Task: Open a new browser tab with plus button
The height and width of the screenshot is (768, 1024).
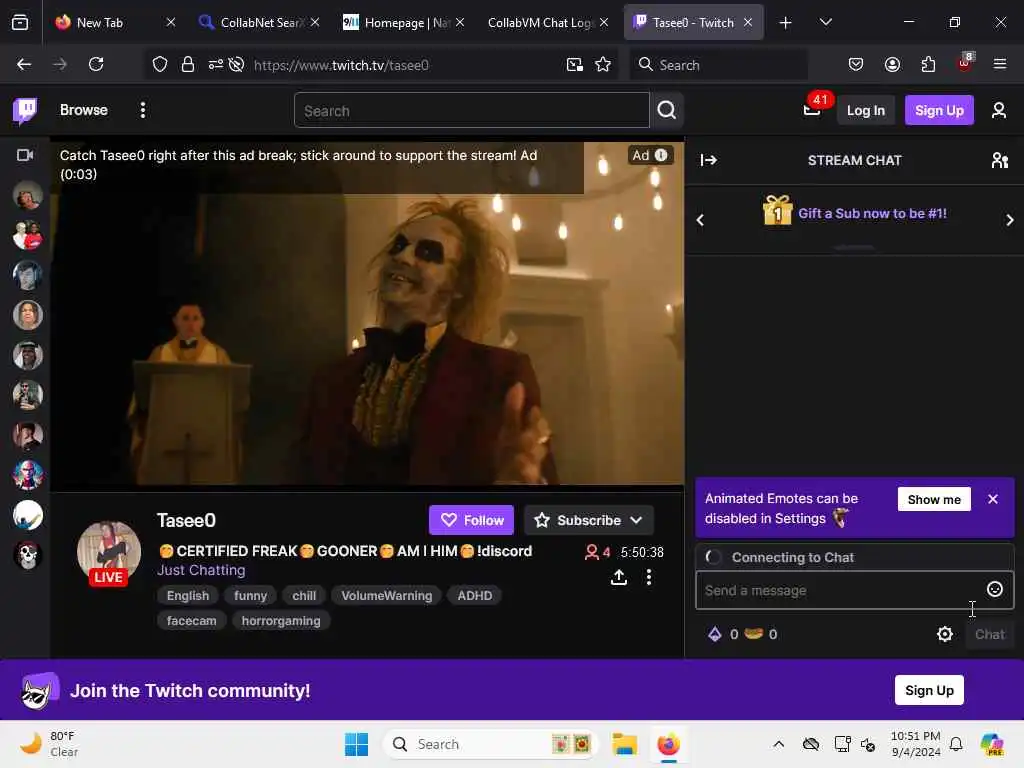Action: click(x=785, y=23)
